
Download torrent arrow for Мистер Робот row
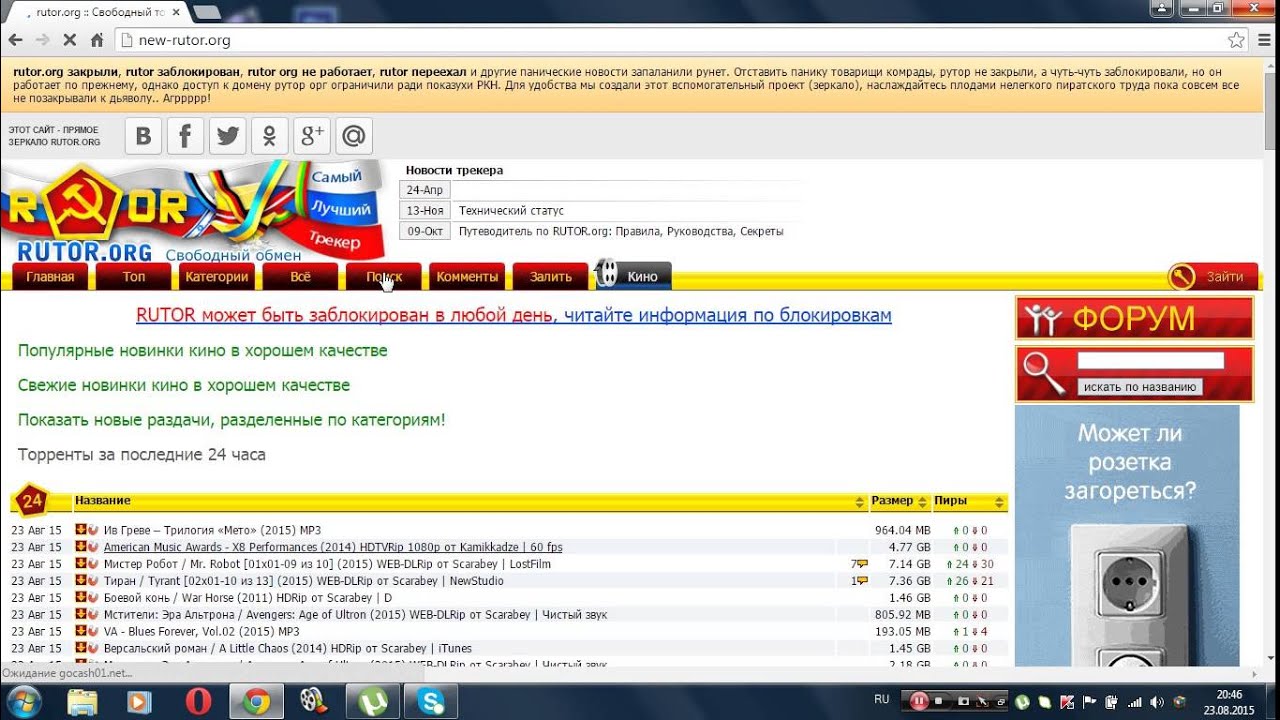[81, 564]
